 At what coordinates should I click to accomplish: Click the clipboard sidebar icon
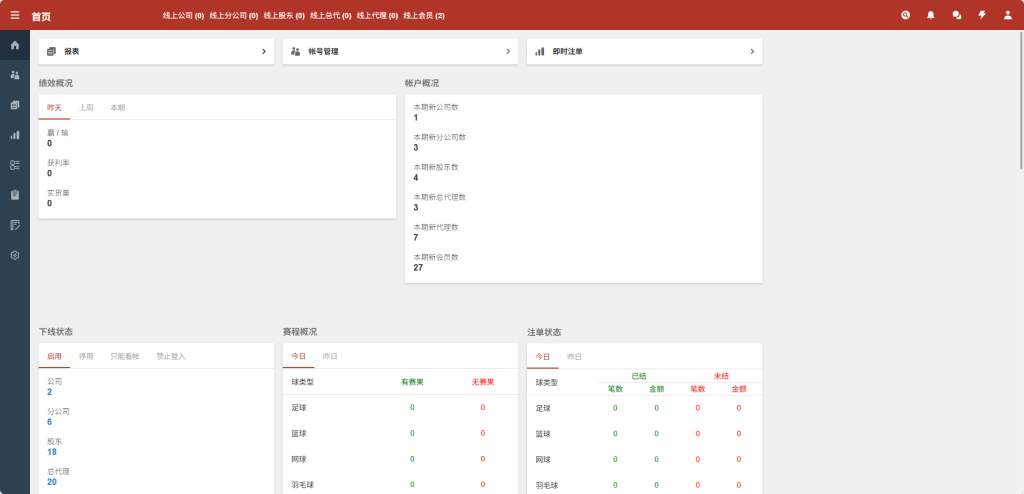(x=14, y=195)
